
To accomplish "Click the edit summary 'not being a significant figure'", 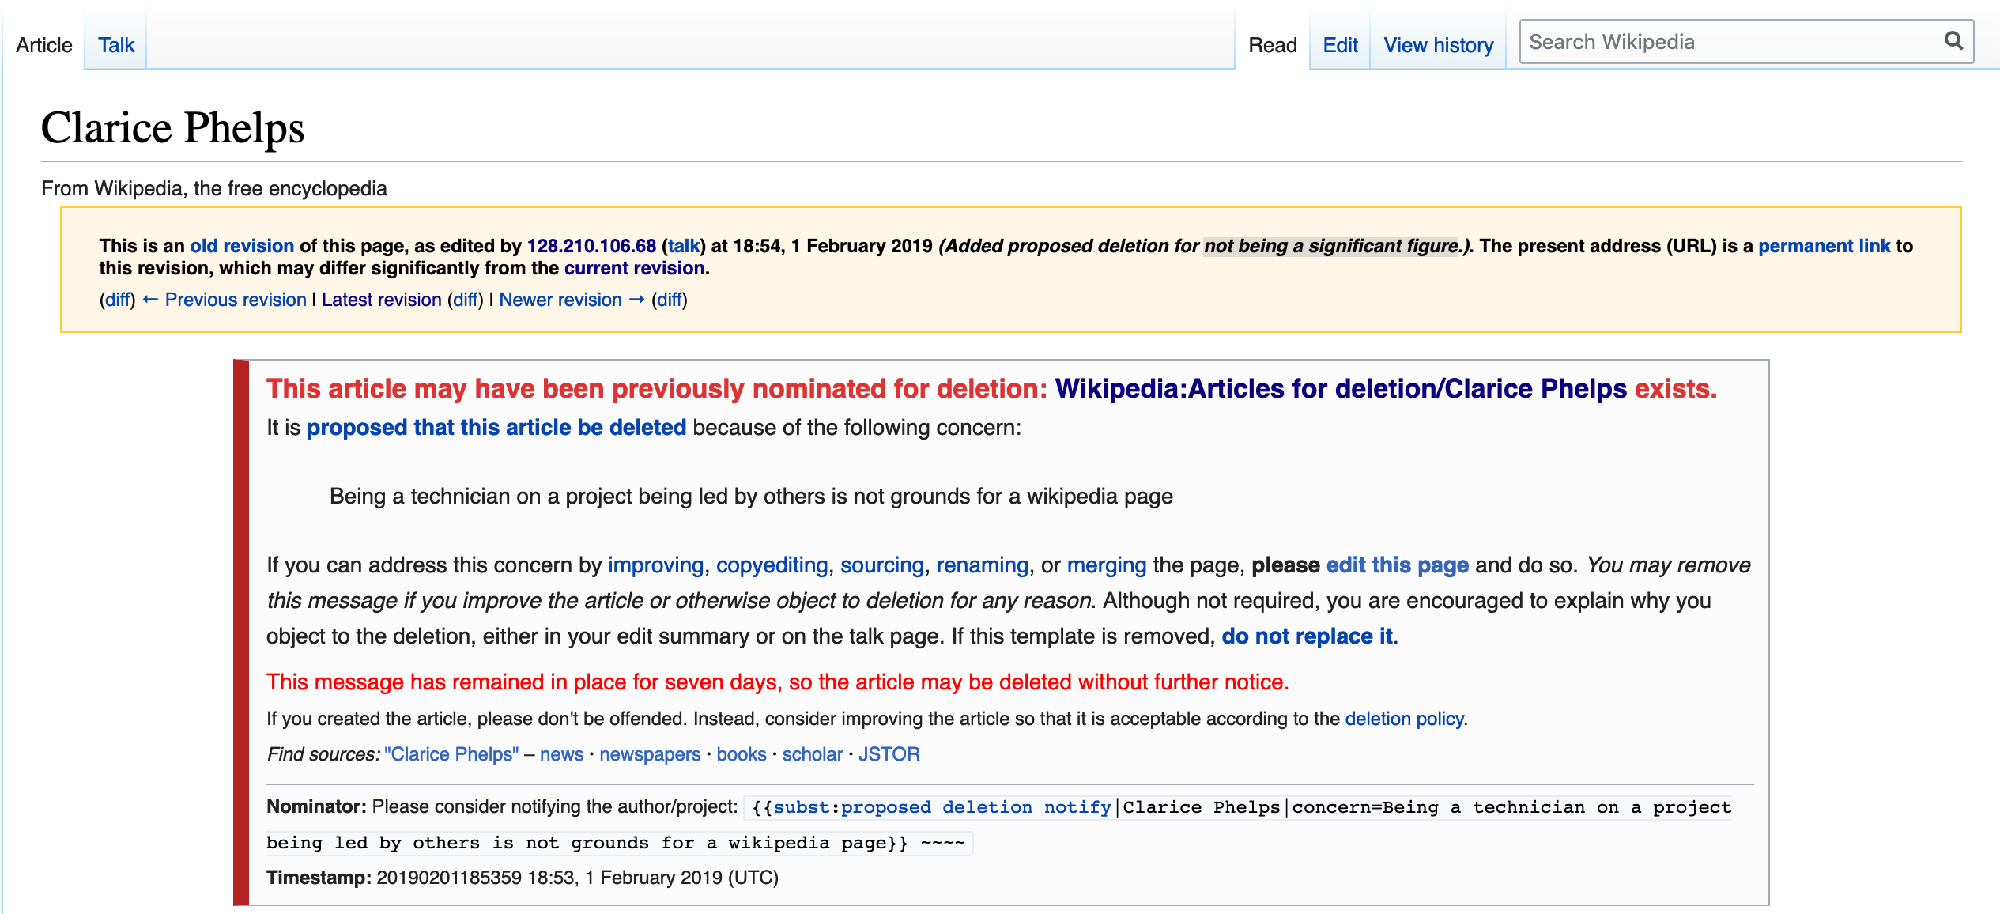I will pos(1331,246).
